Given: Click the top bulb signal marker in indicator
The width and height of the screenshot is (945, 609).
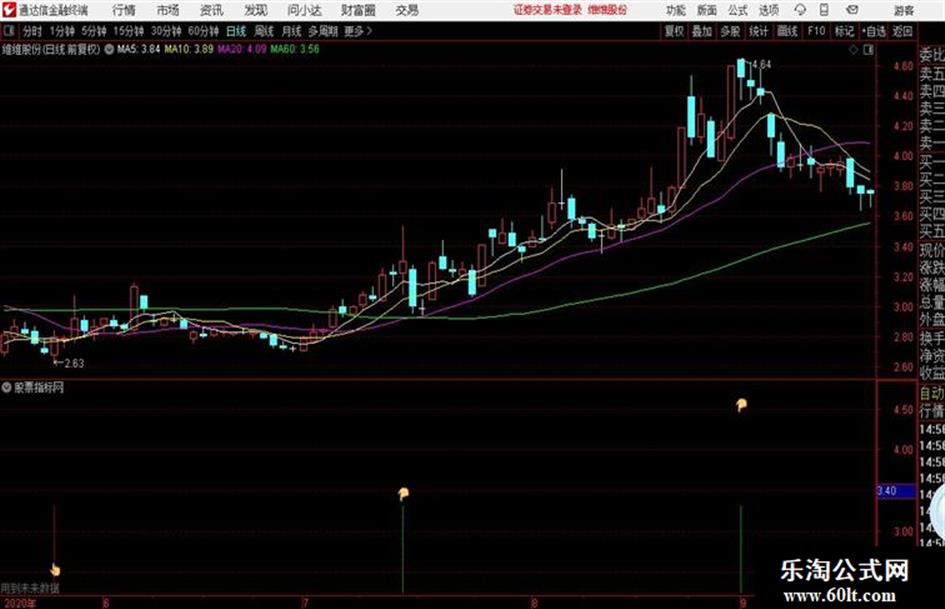Looking at the screenshot, I should [741, 405].
